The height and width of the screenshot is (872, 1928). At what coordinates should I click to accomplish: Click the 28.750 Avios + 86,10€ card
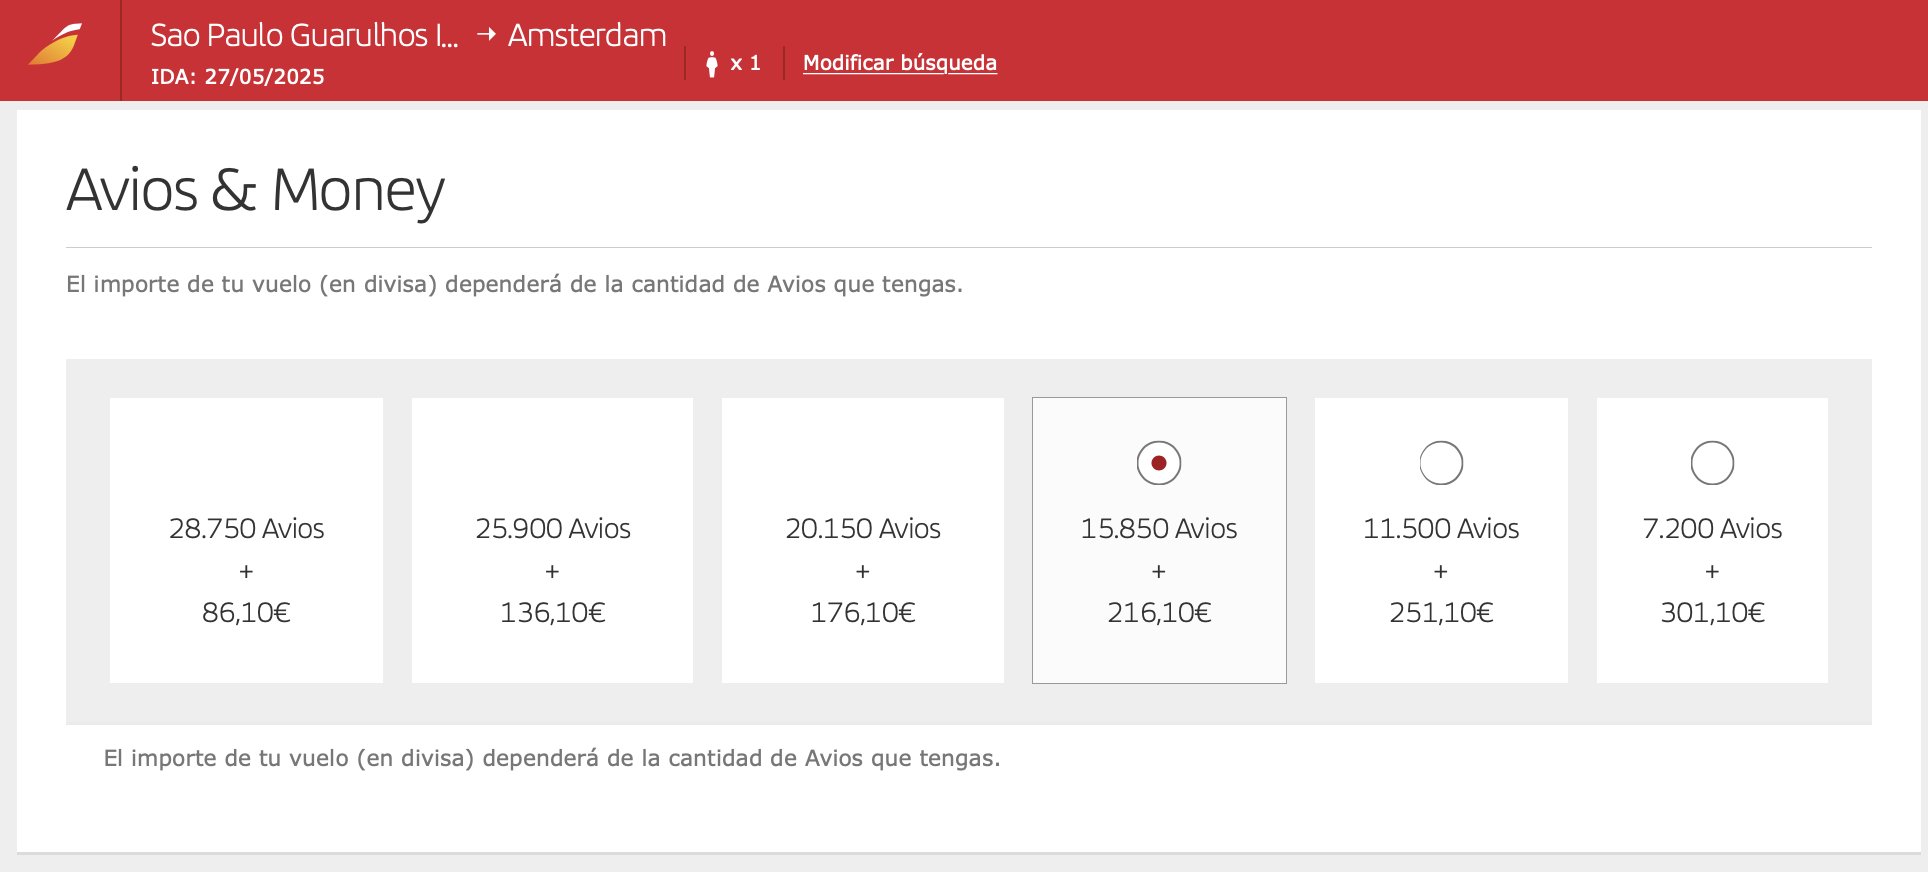pos(246,541)
